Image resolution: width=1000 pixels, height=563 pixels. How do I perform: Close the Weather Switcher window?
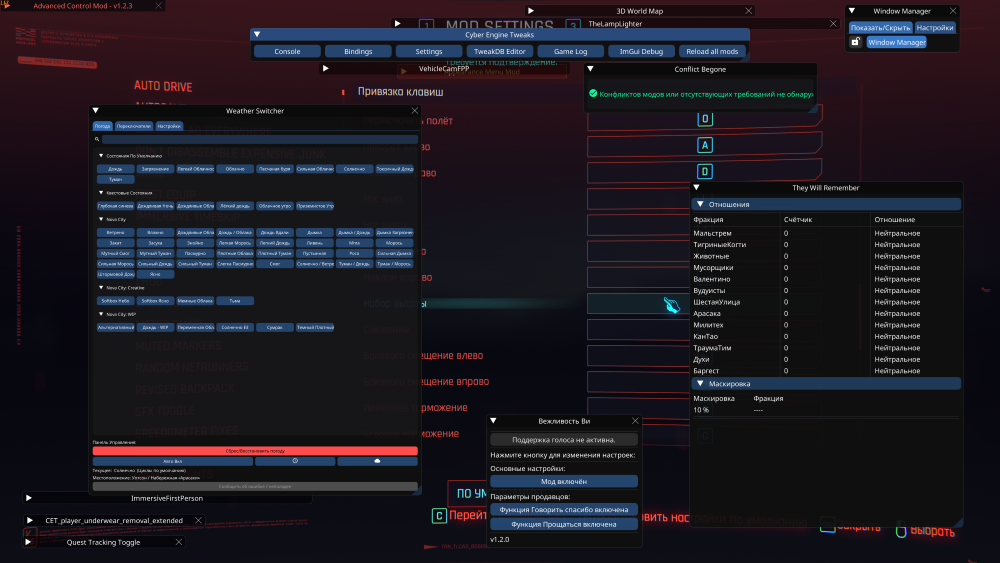415,111
